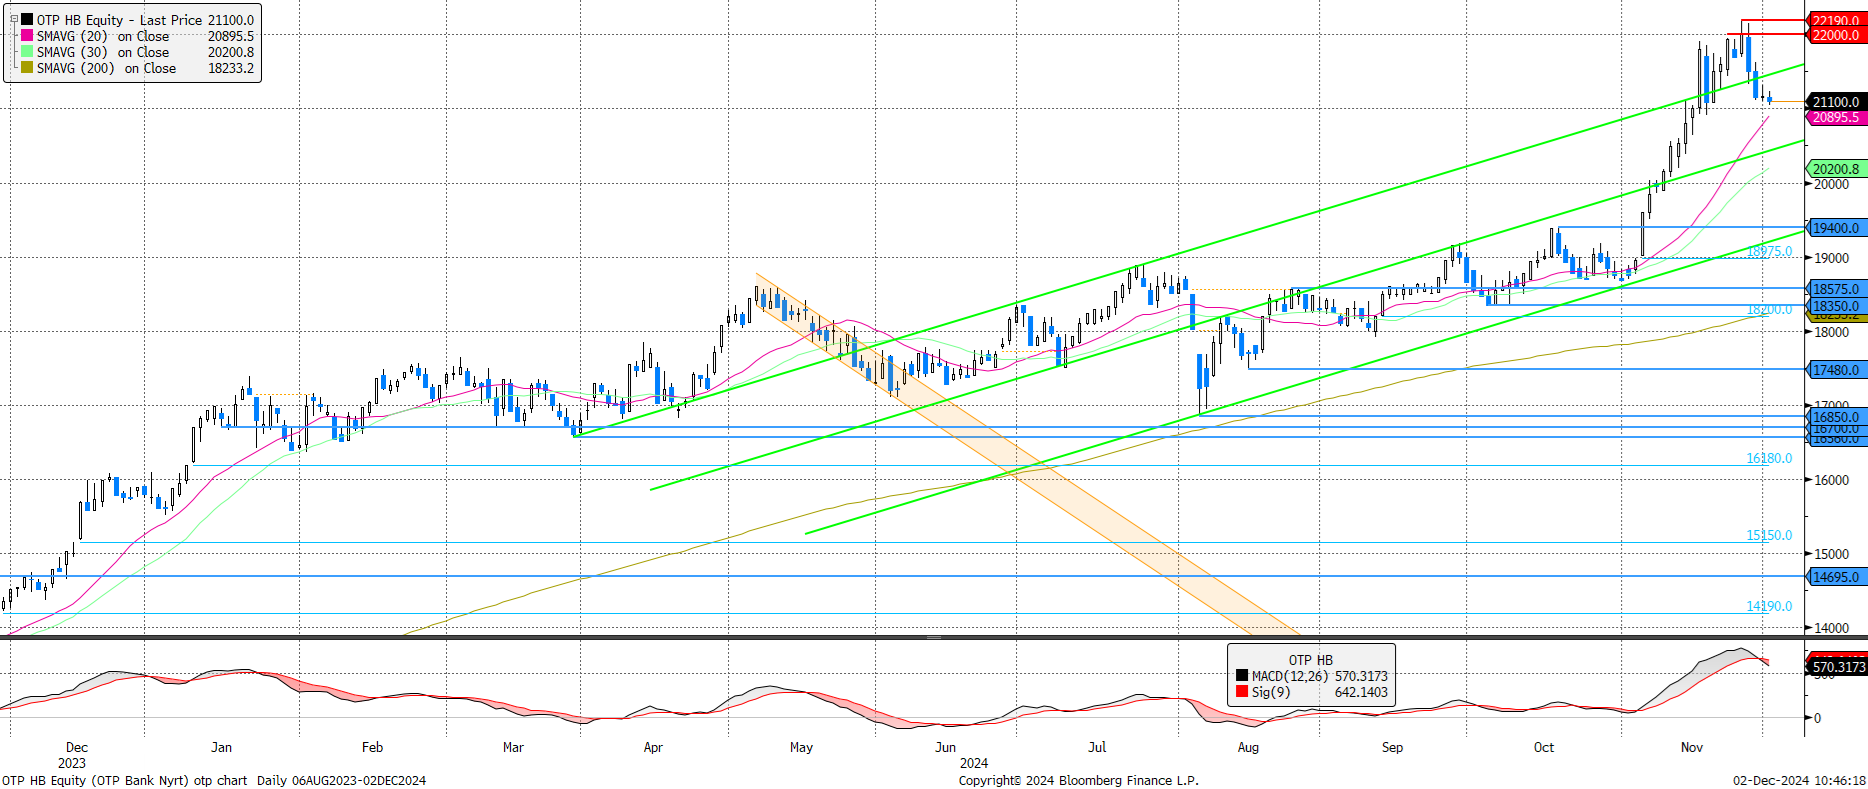Click the green SMAVG (30) legend swatch

click(x=27, y=52)
